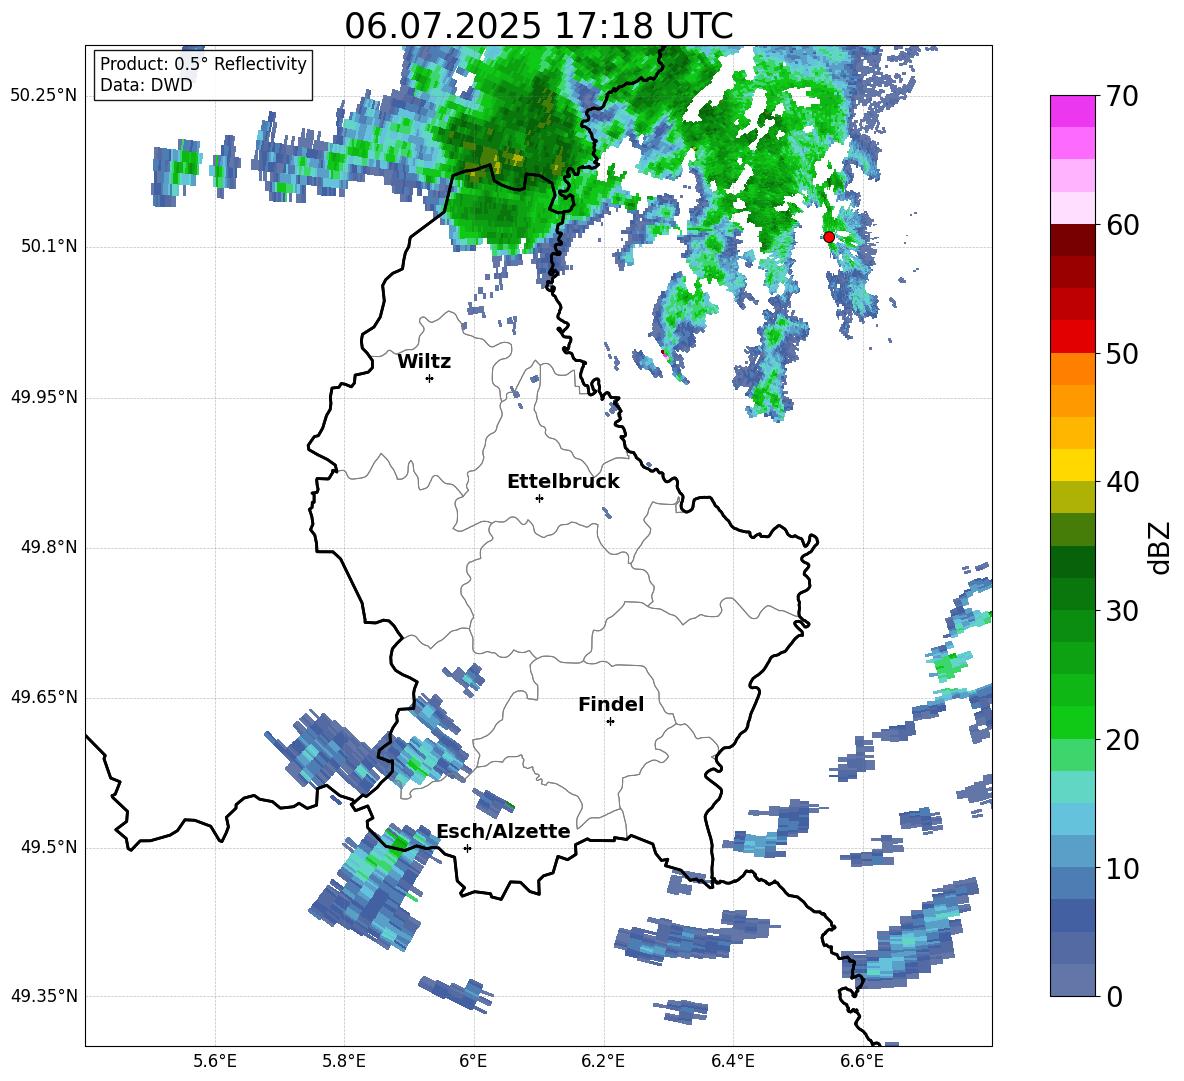The image size is (1184, 1081).
Task: Click the Findel city label
Action: point(611,704)
